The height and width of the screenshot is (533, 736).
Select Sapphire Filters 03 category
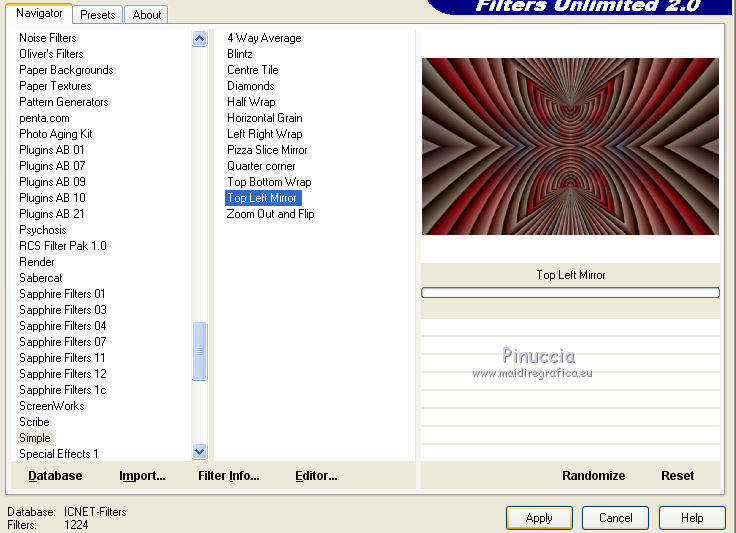click(x=63, y=310)
